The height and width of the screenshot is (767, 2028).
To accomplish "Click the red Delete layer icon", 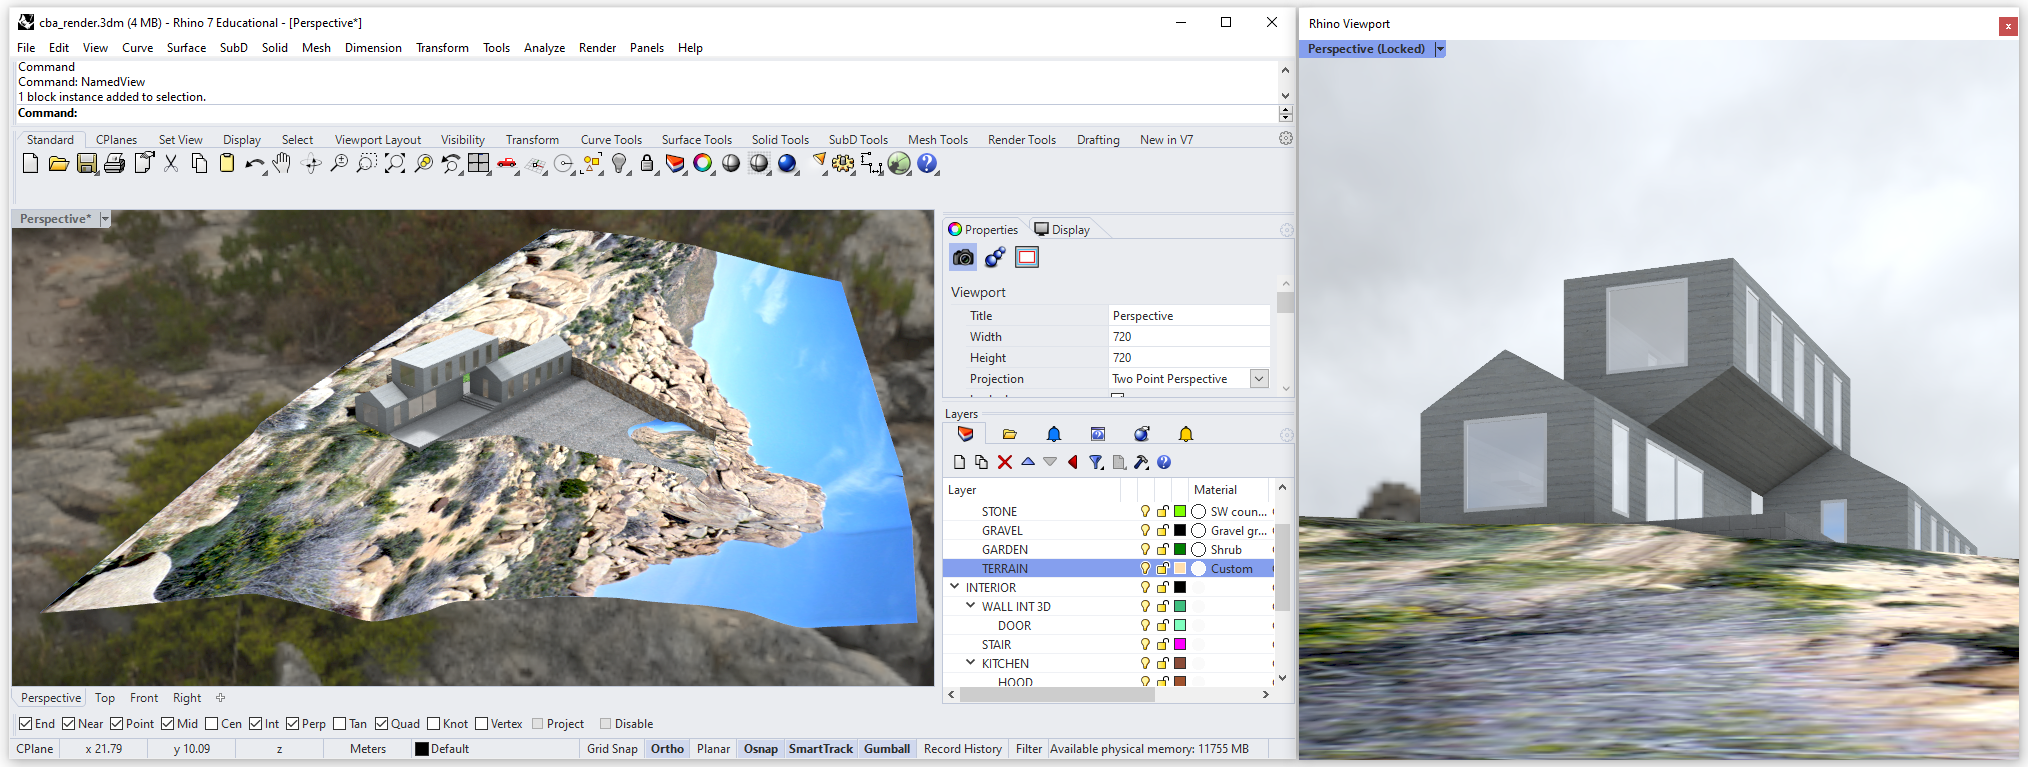I will pos(1005,462).
